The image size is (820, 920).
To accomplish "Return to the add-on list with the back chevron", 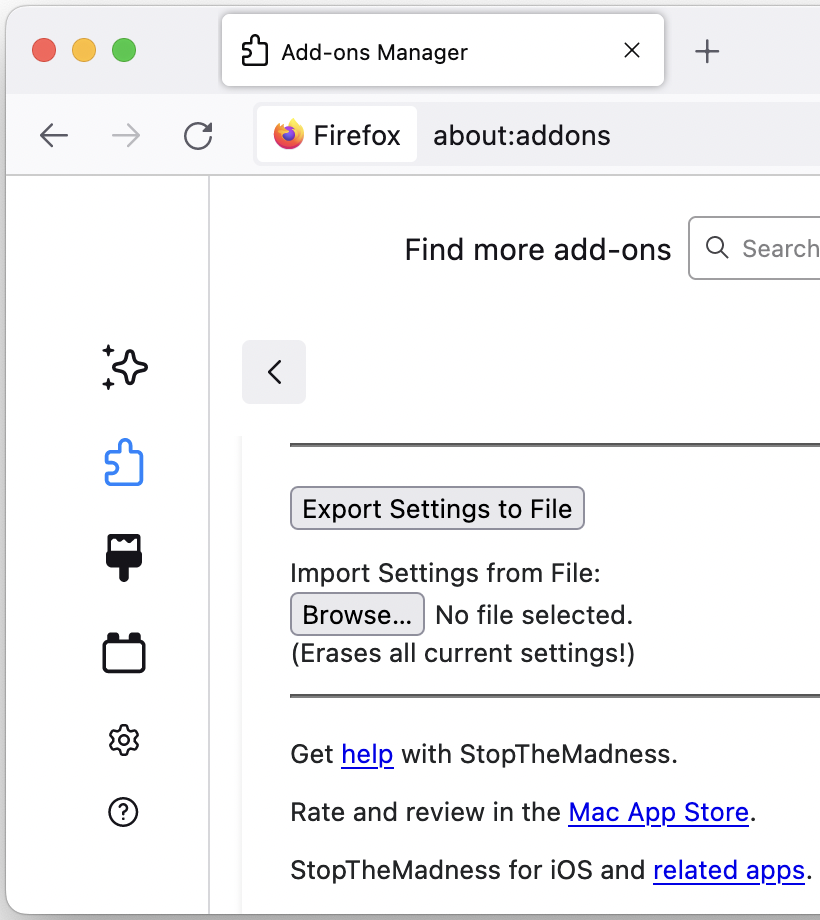I will [x=274, y=372].
